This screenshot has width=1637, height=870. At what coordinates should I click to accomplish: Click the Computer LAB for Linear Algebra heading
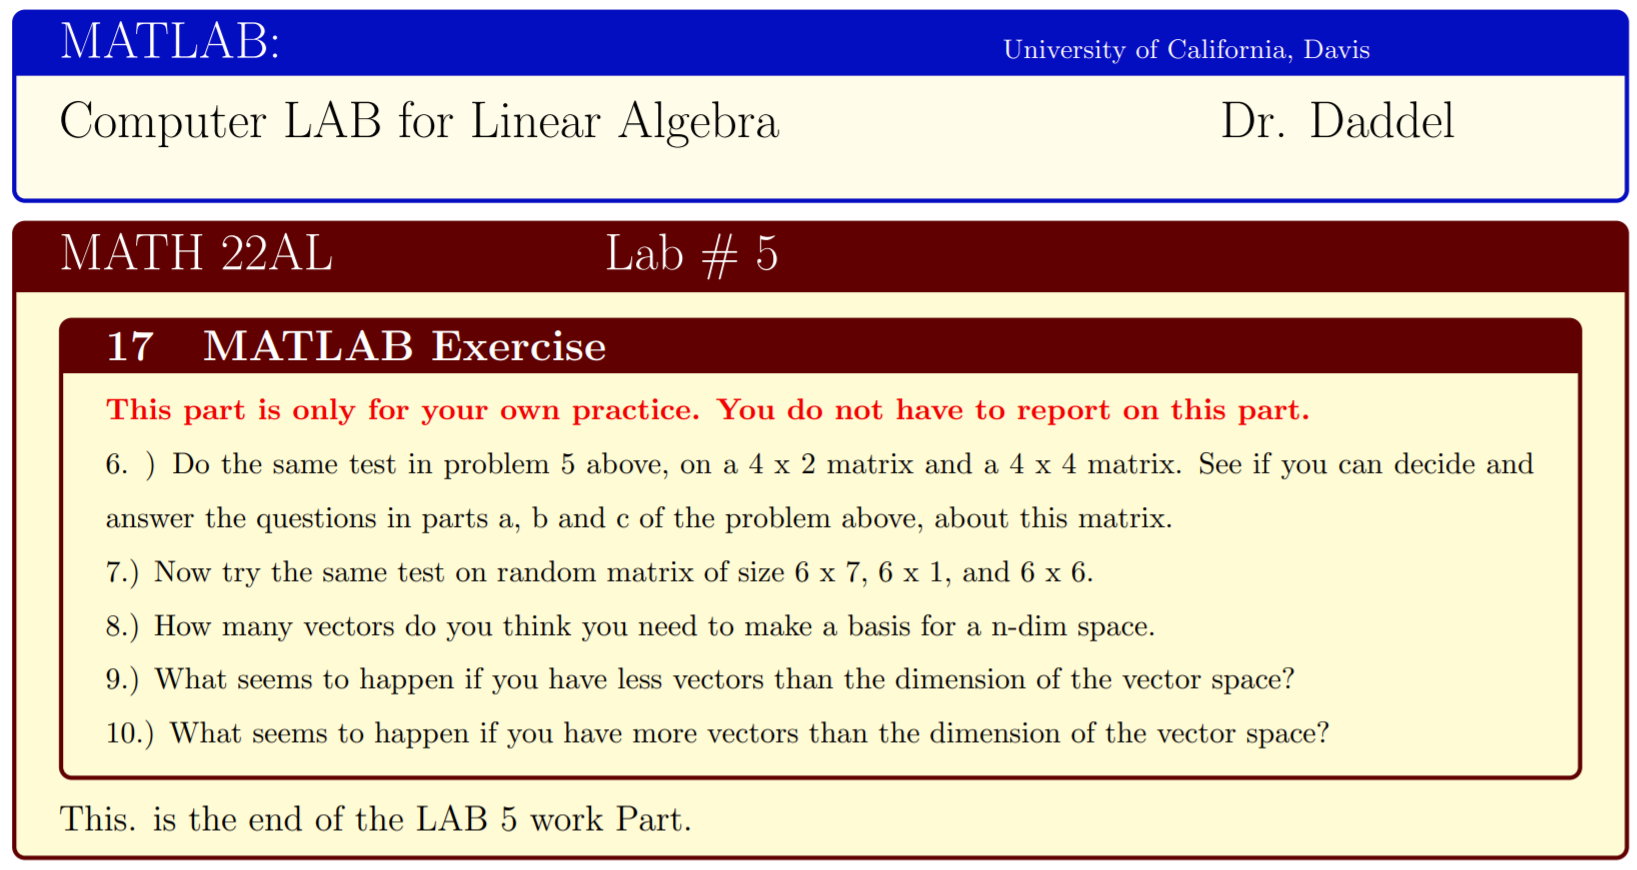[x=419, y=122]
